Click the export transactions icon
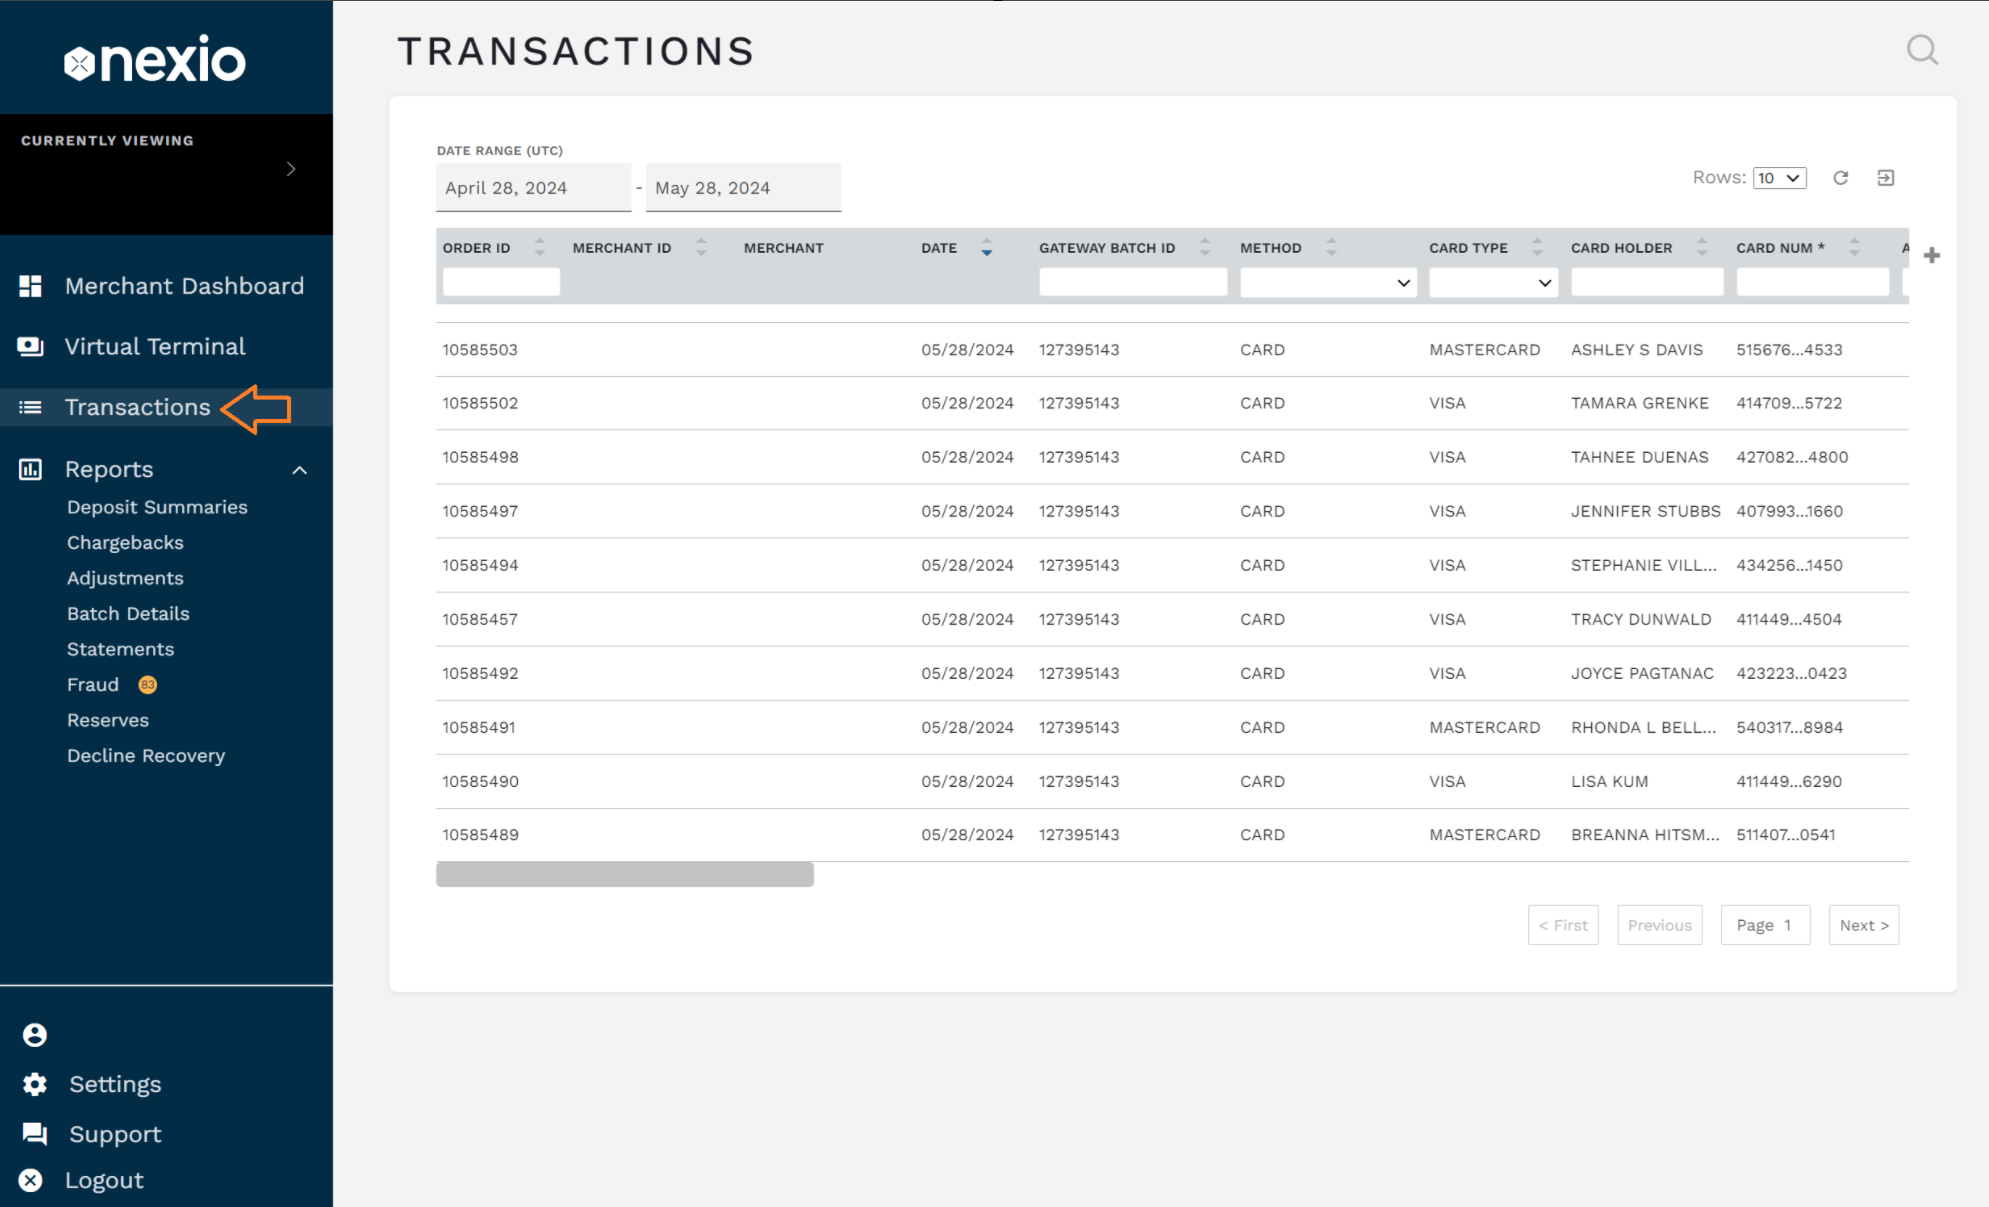The height and width of the screenshot is (1207, 1989). point(1885,178)
